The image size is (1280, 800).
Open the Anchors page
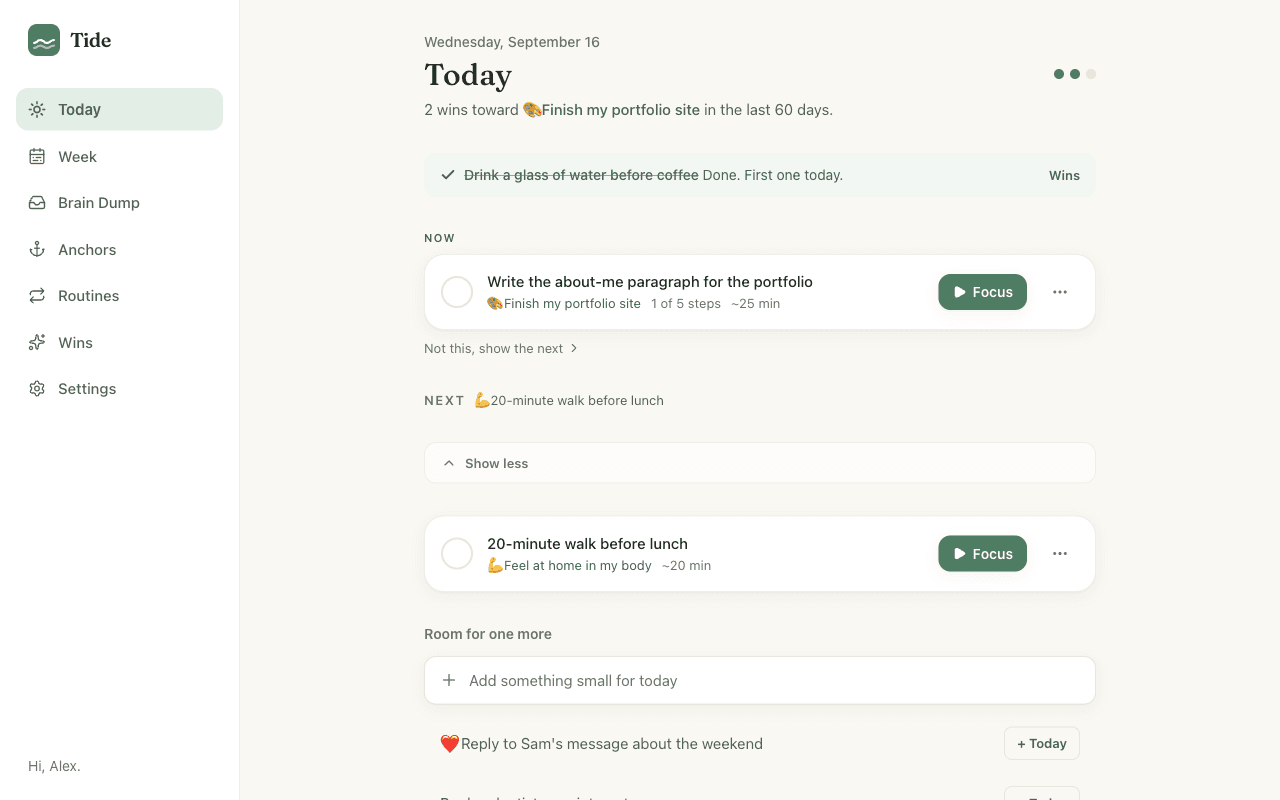pyautogui.click(x=119, y=249)
